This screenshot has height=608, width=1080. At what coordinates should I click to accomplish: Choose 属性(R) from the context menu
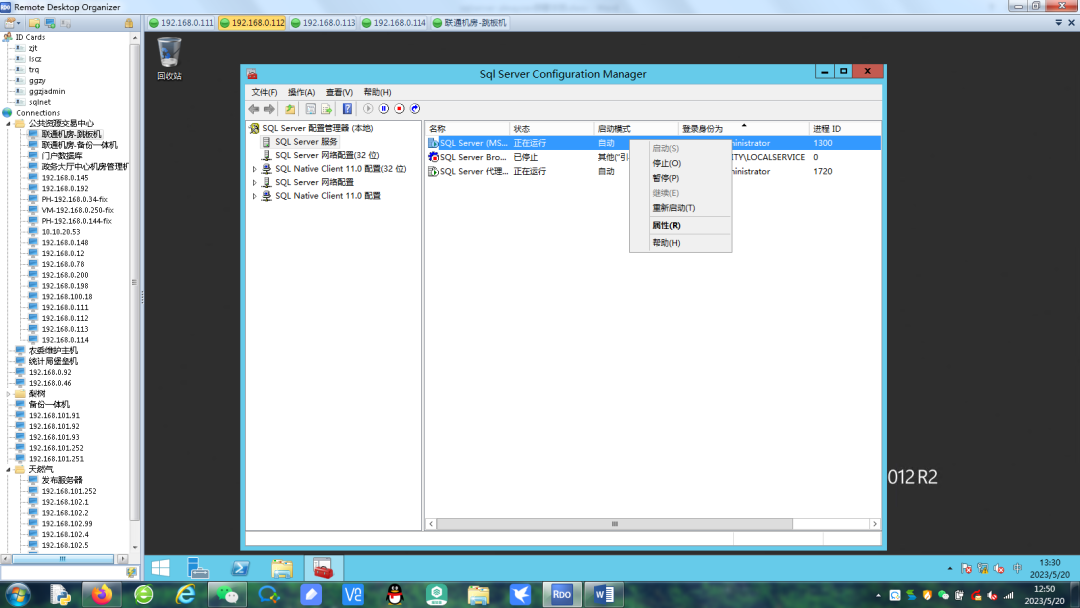click(666, 226)
